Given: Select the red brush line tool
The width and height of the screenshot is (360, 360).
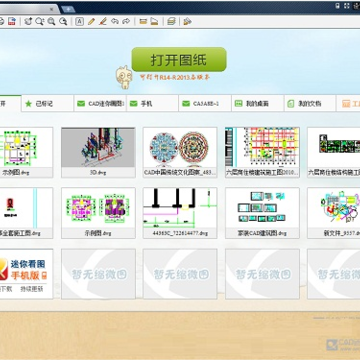Looking at the screenshot, I should coord(103,22).
